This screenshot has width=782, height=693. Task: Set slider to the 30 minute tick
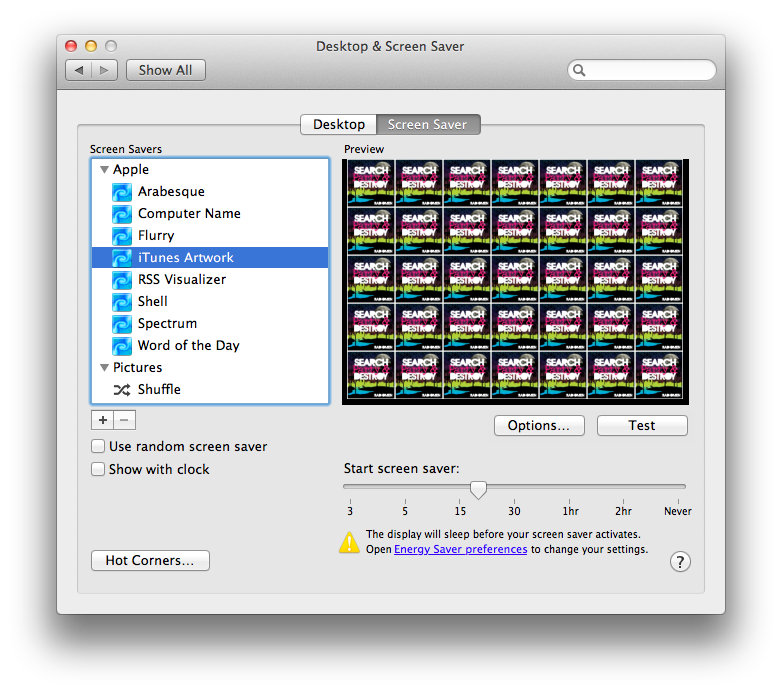click(x=514, y=502)
